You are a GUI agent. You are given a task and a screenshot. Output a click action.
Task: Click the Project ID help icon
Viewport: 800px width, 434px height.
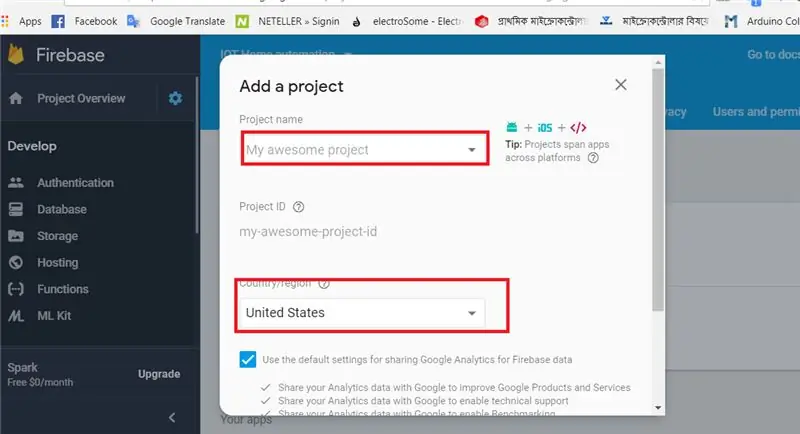(x=298, y=207)
